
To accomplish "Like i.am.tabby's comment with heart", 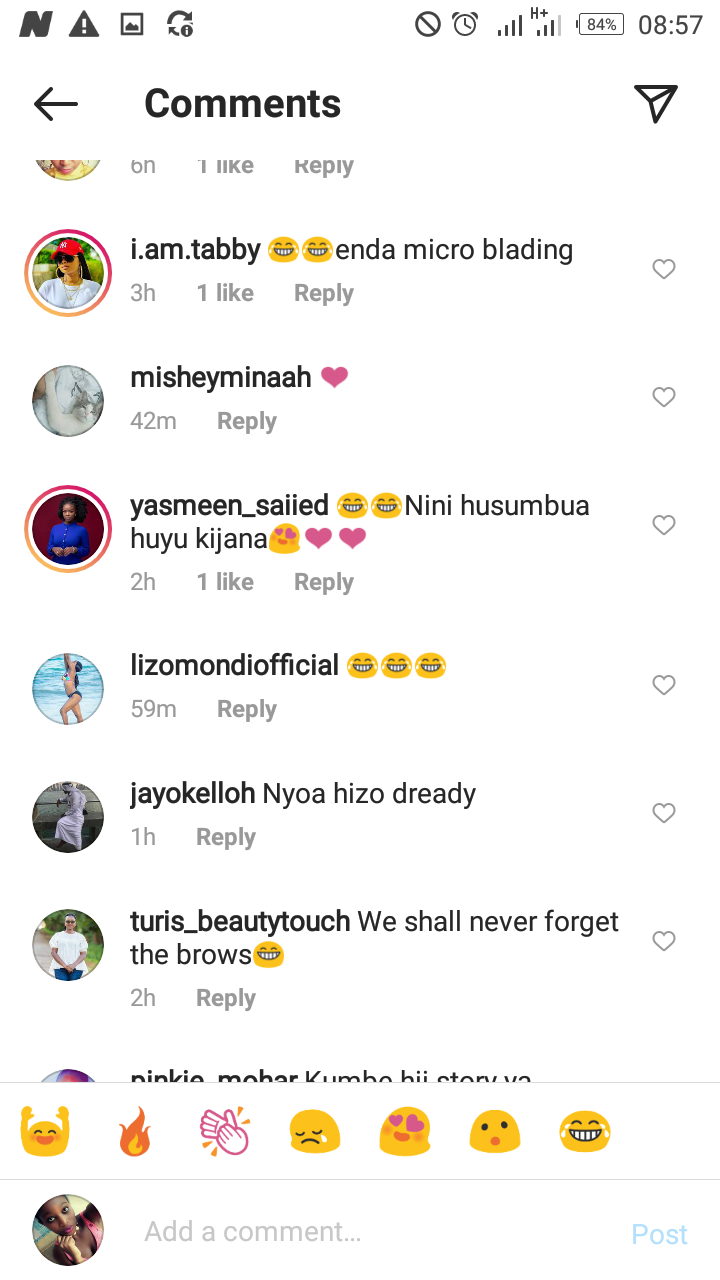I will (x=664, y=269).
